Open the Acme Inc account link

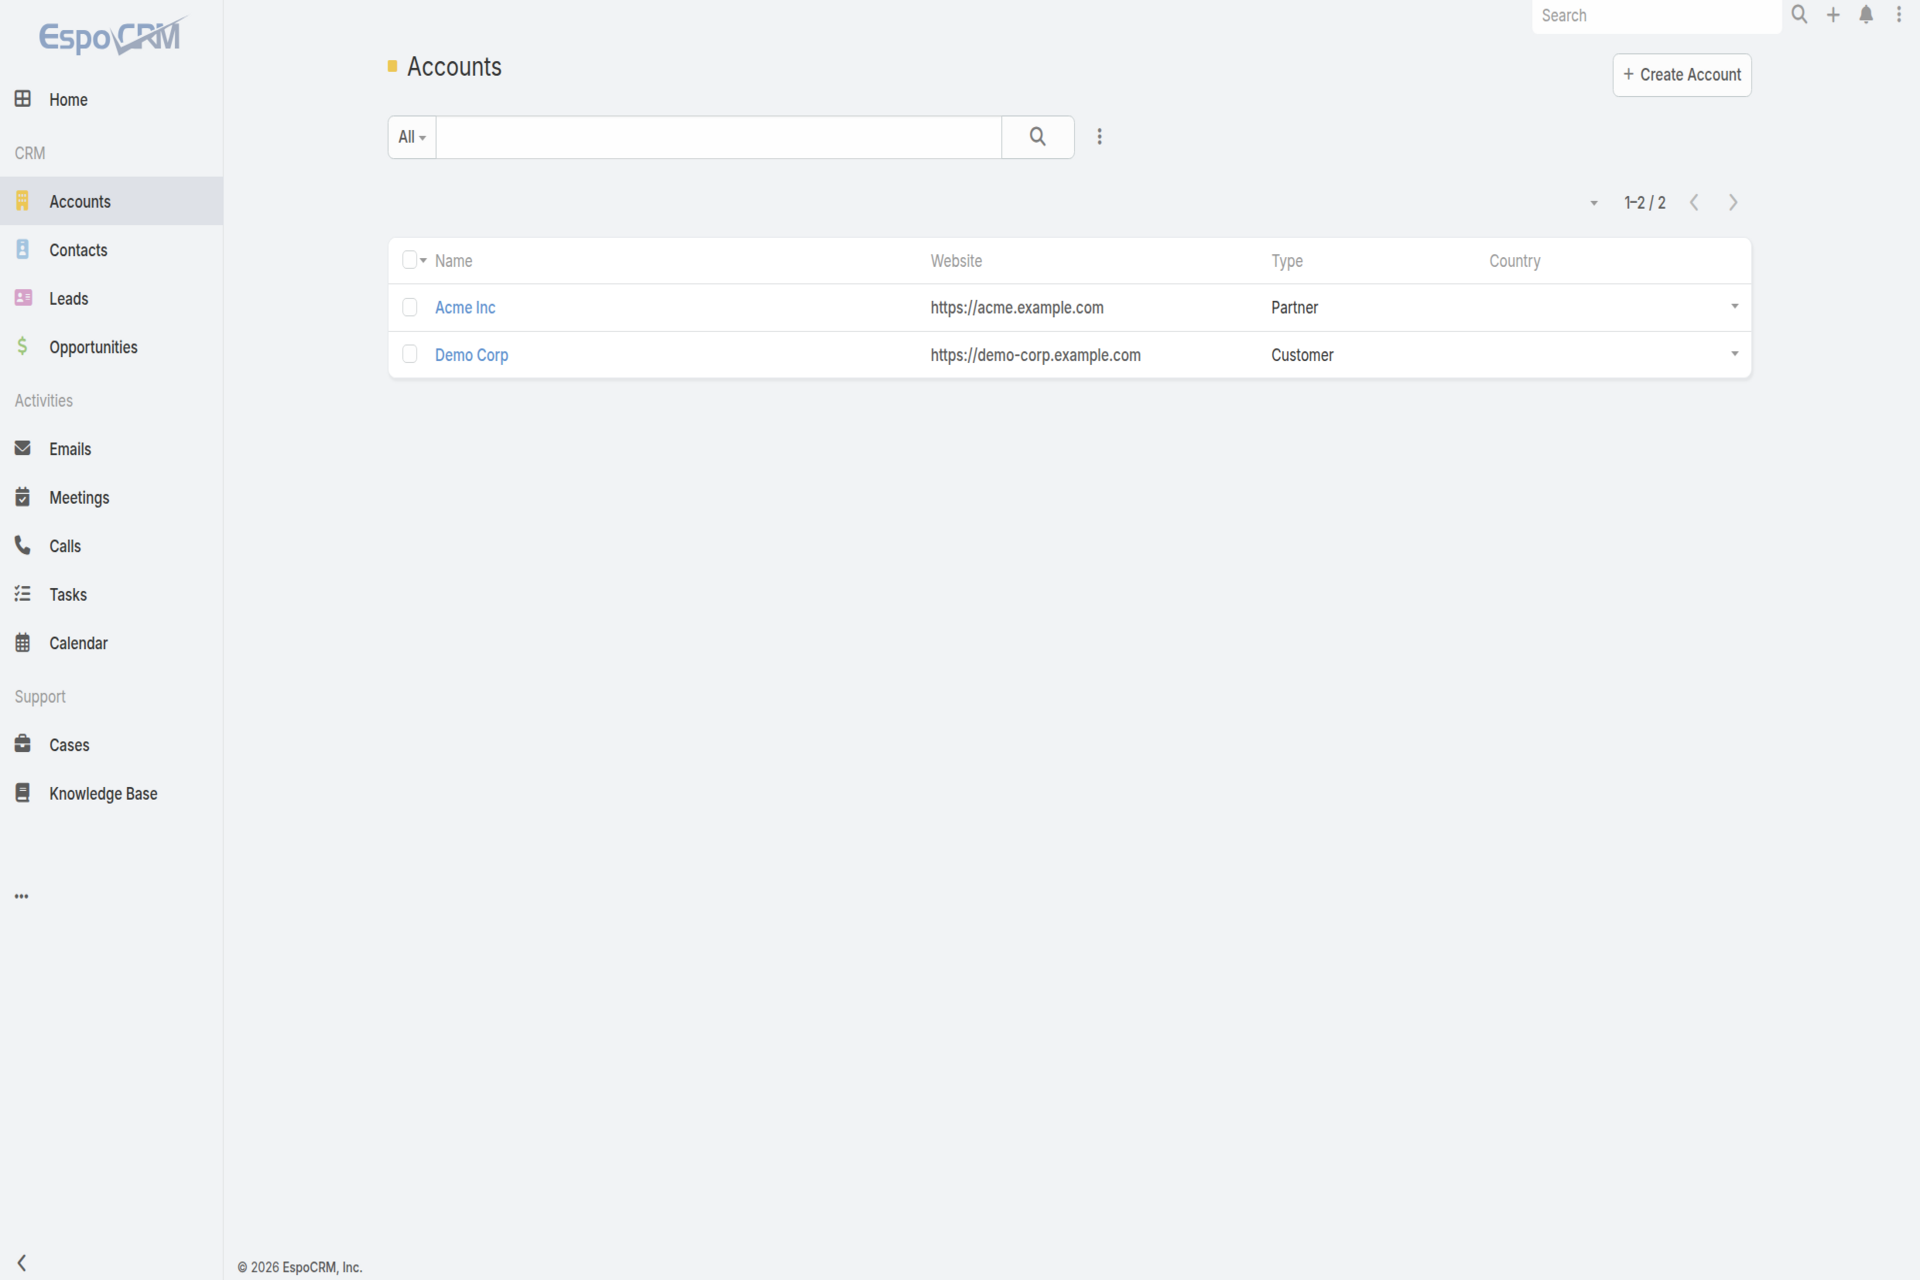click(465, 307)
